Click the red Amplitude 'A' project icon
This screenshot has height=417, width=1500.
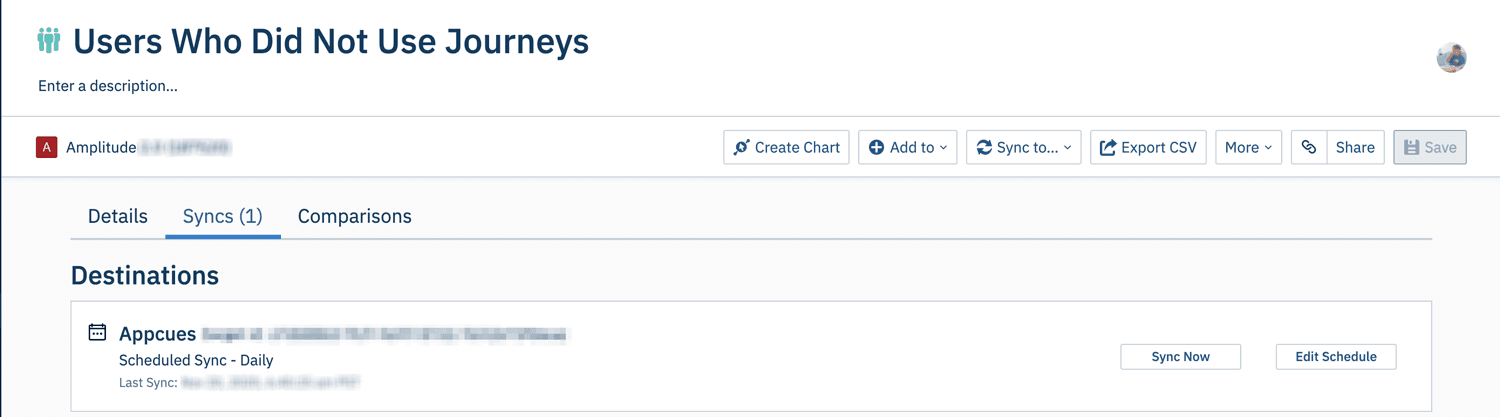coord(46,147)
